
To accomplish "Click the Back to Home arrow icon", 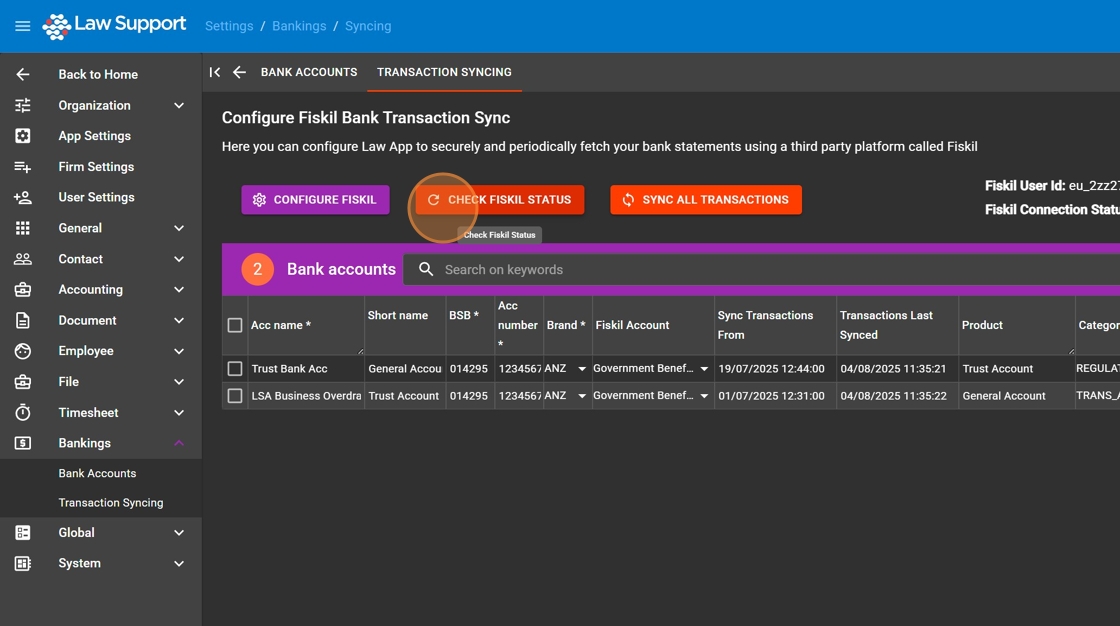I will pyautogui.click(x=23, y=74).
